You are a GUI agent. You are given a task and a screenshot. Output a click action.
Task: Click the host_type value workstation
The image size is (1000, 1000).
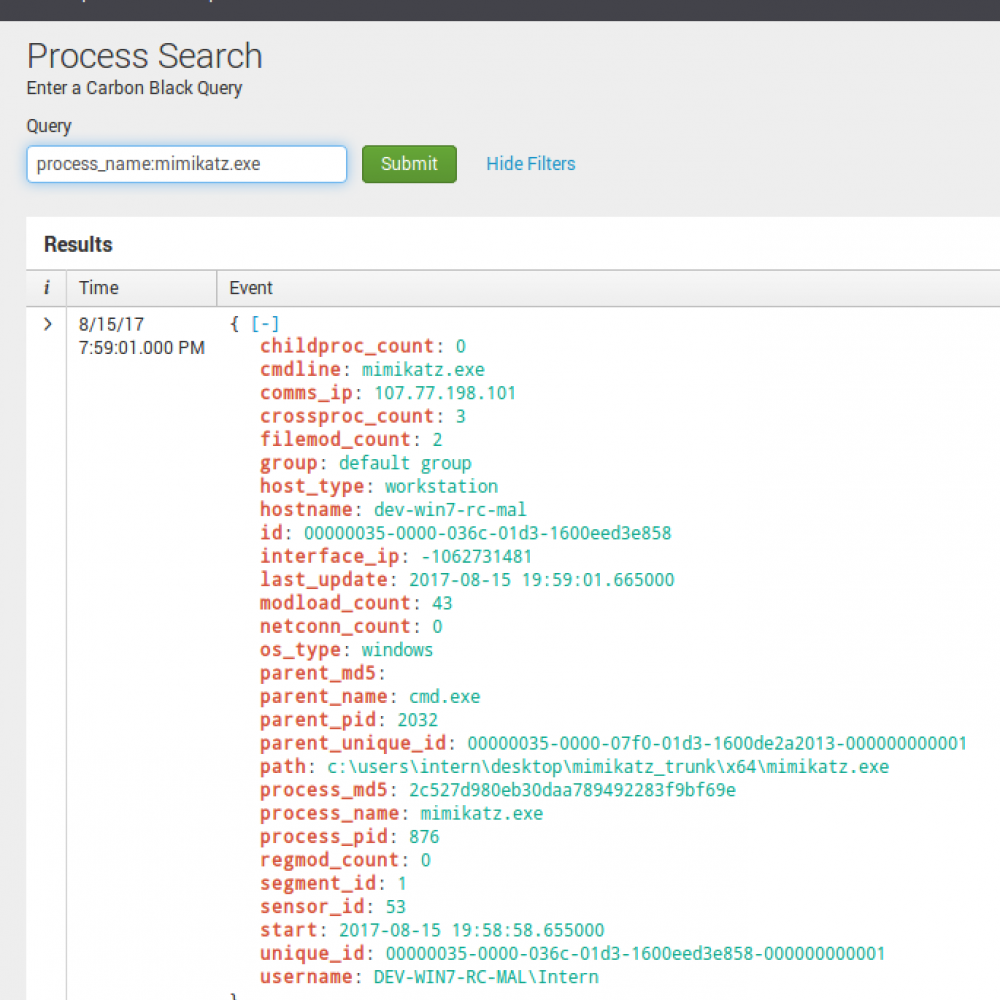441,487
